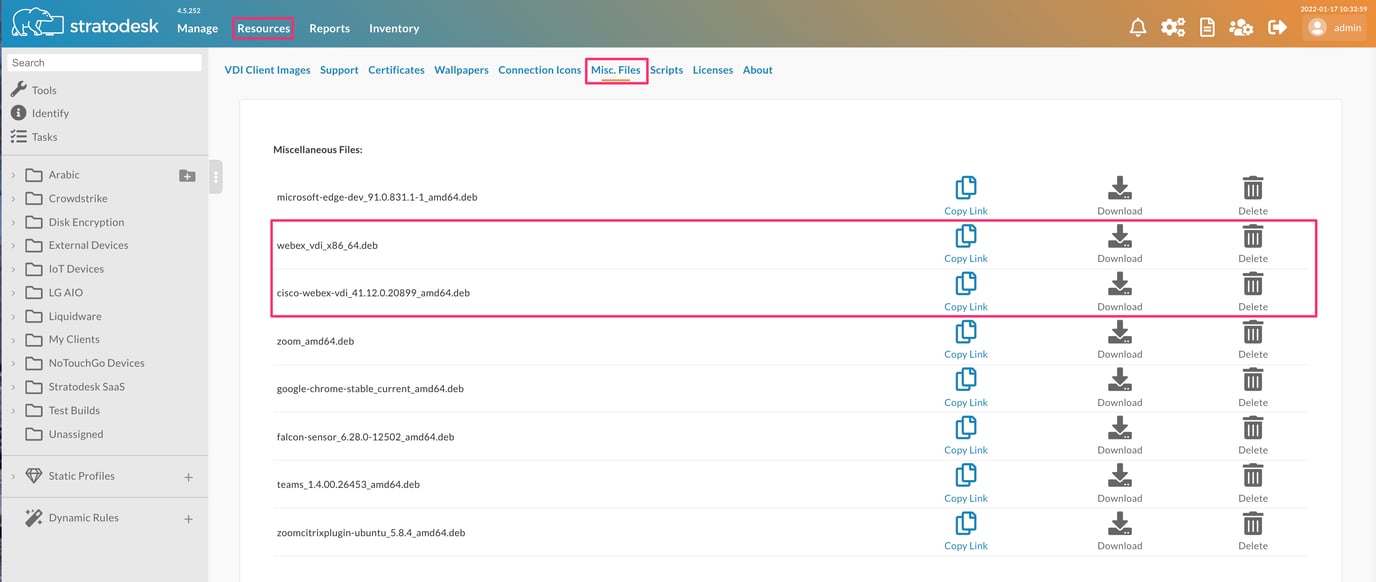This screenshot has height=582, width=1376.
Task: Click the logout arrow icon
Action: click(1277, 28)
